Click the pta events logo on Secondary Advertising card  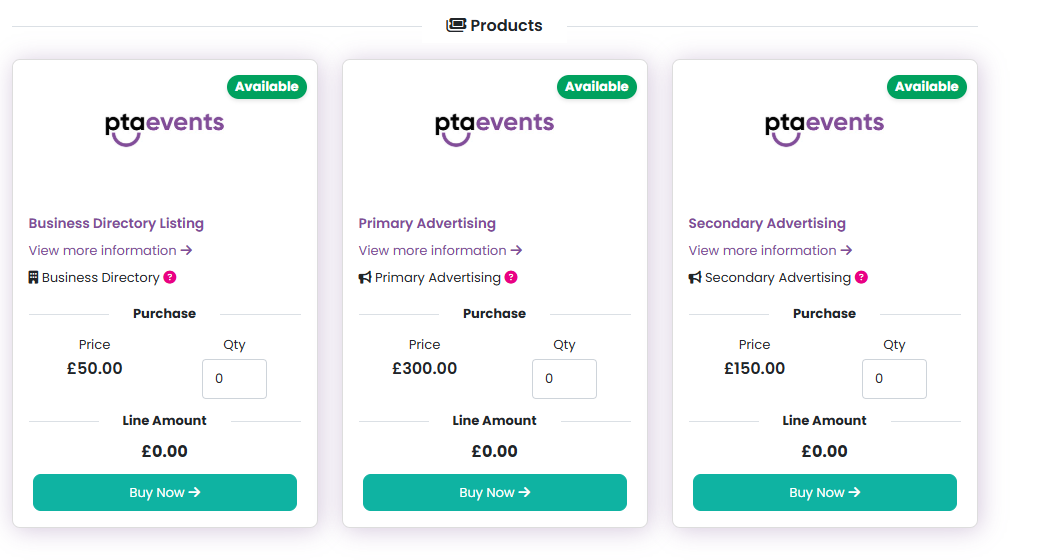(825, 126)
